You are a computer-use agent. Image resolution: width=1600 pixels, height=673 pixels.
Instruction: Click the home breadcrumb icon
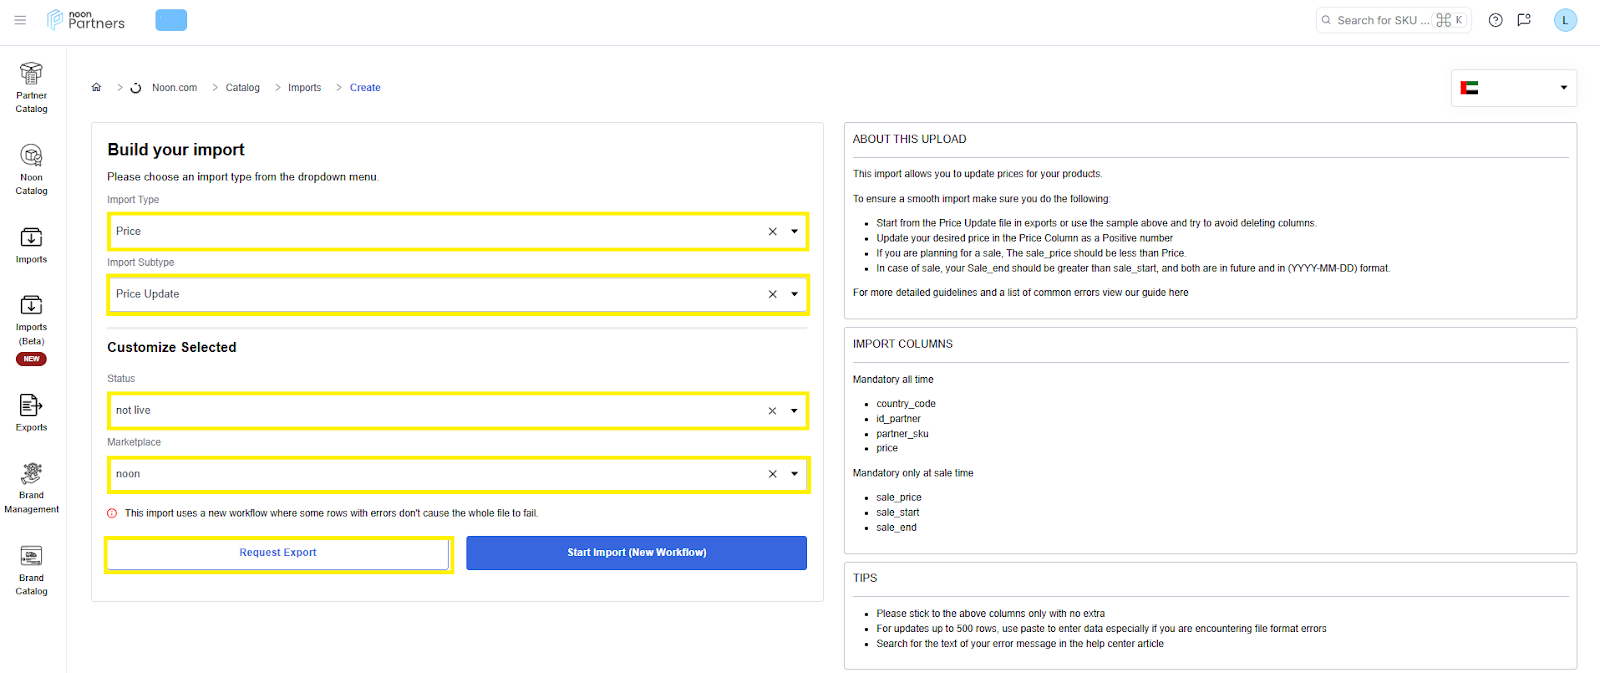tap(96, 87)
